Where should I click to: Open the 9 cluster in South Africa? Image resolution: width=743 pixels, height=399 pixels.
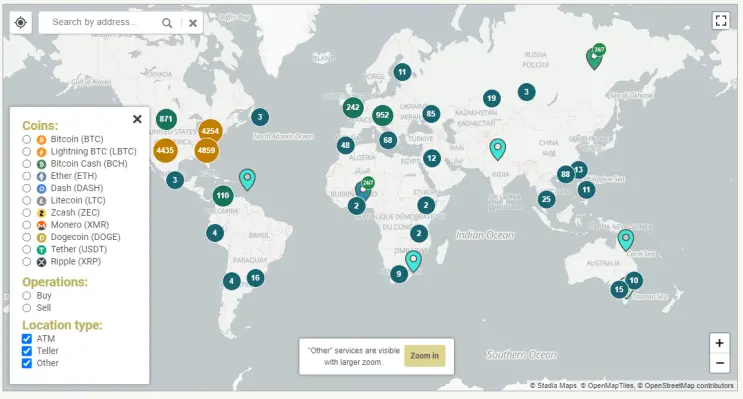(399, 274)
